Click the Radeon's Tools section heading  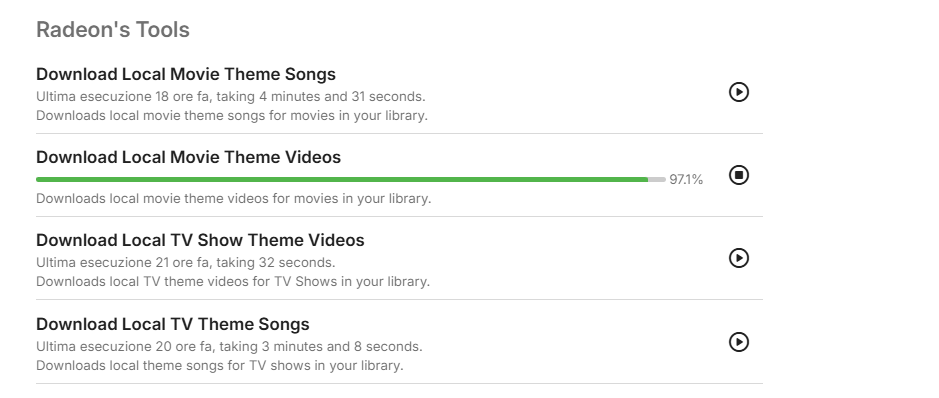click(x=113, y=29)
